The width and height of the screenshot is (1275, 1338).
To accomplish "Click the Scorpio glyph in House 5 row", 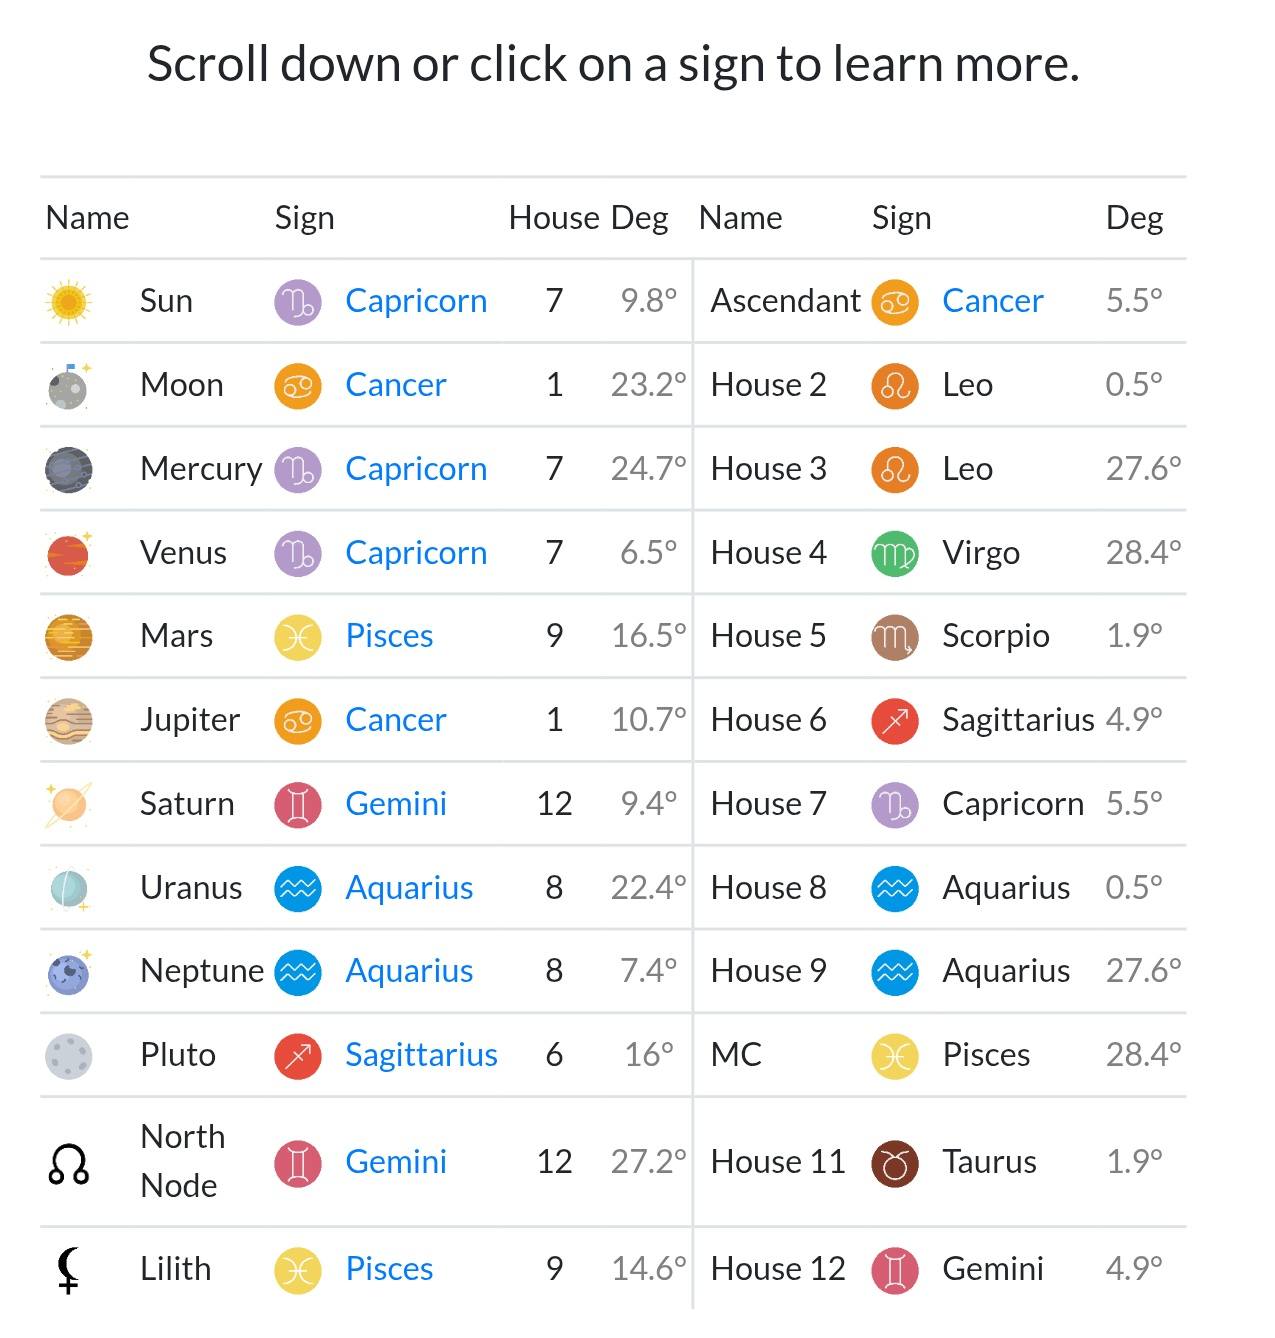I will [895, 637].
